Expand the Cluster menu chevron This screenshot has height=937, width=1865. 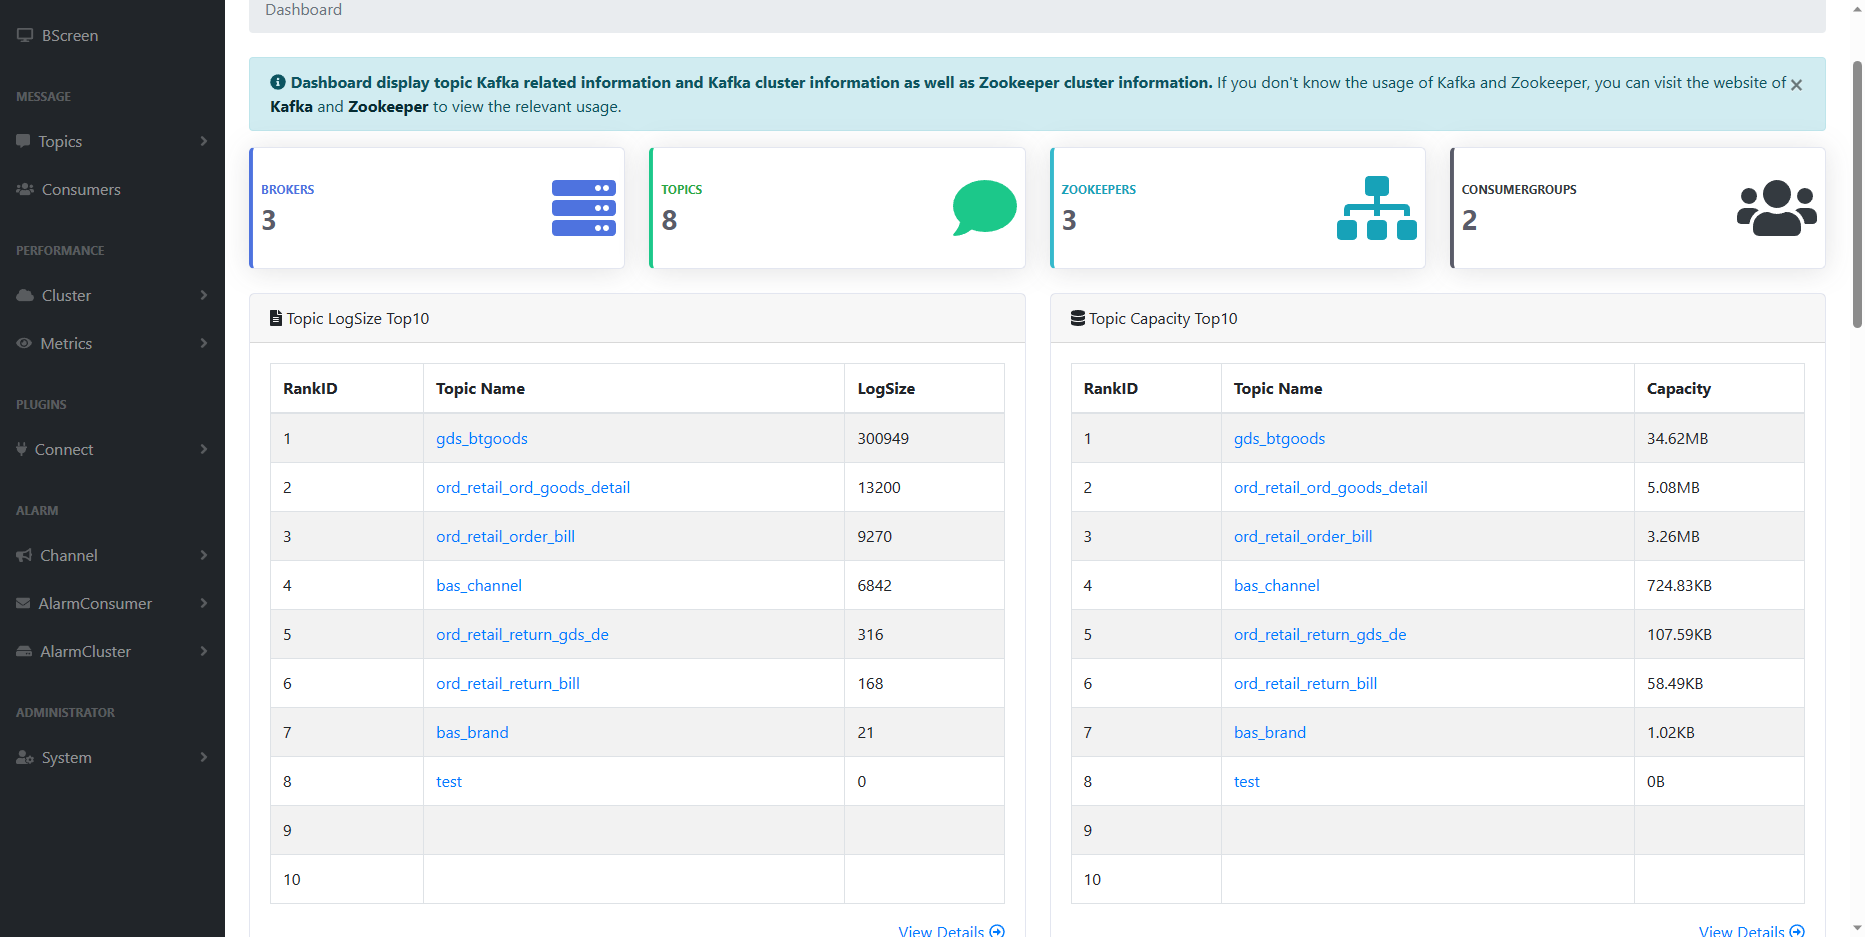204,295
